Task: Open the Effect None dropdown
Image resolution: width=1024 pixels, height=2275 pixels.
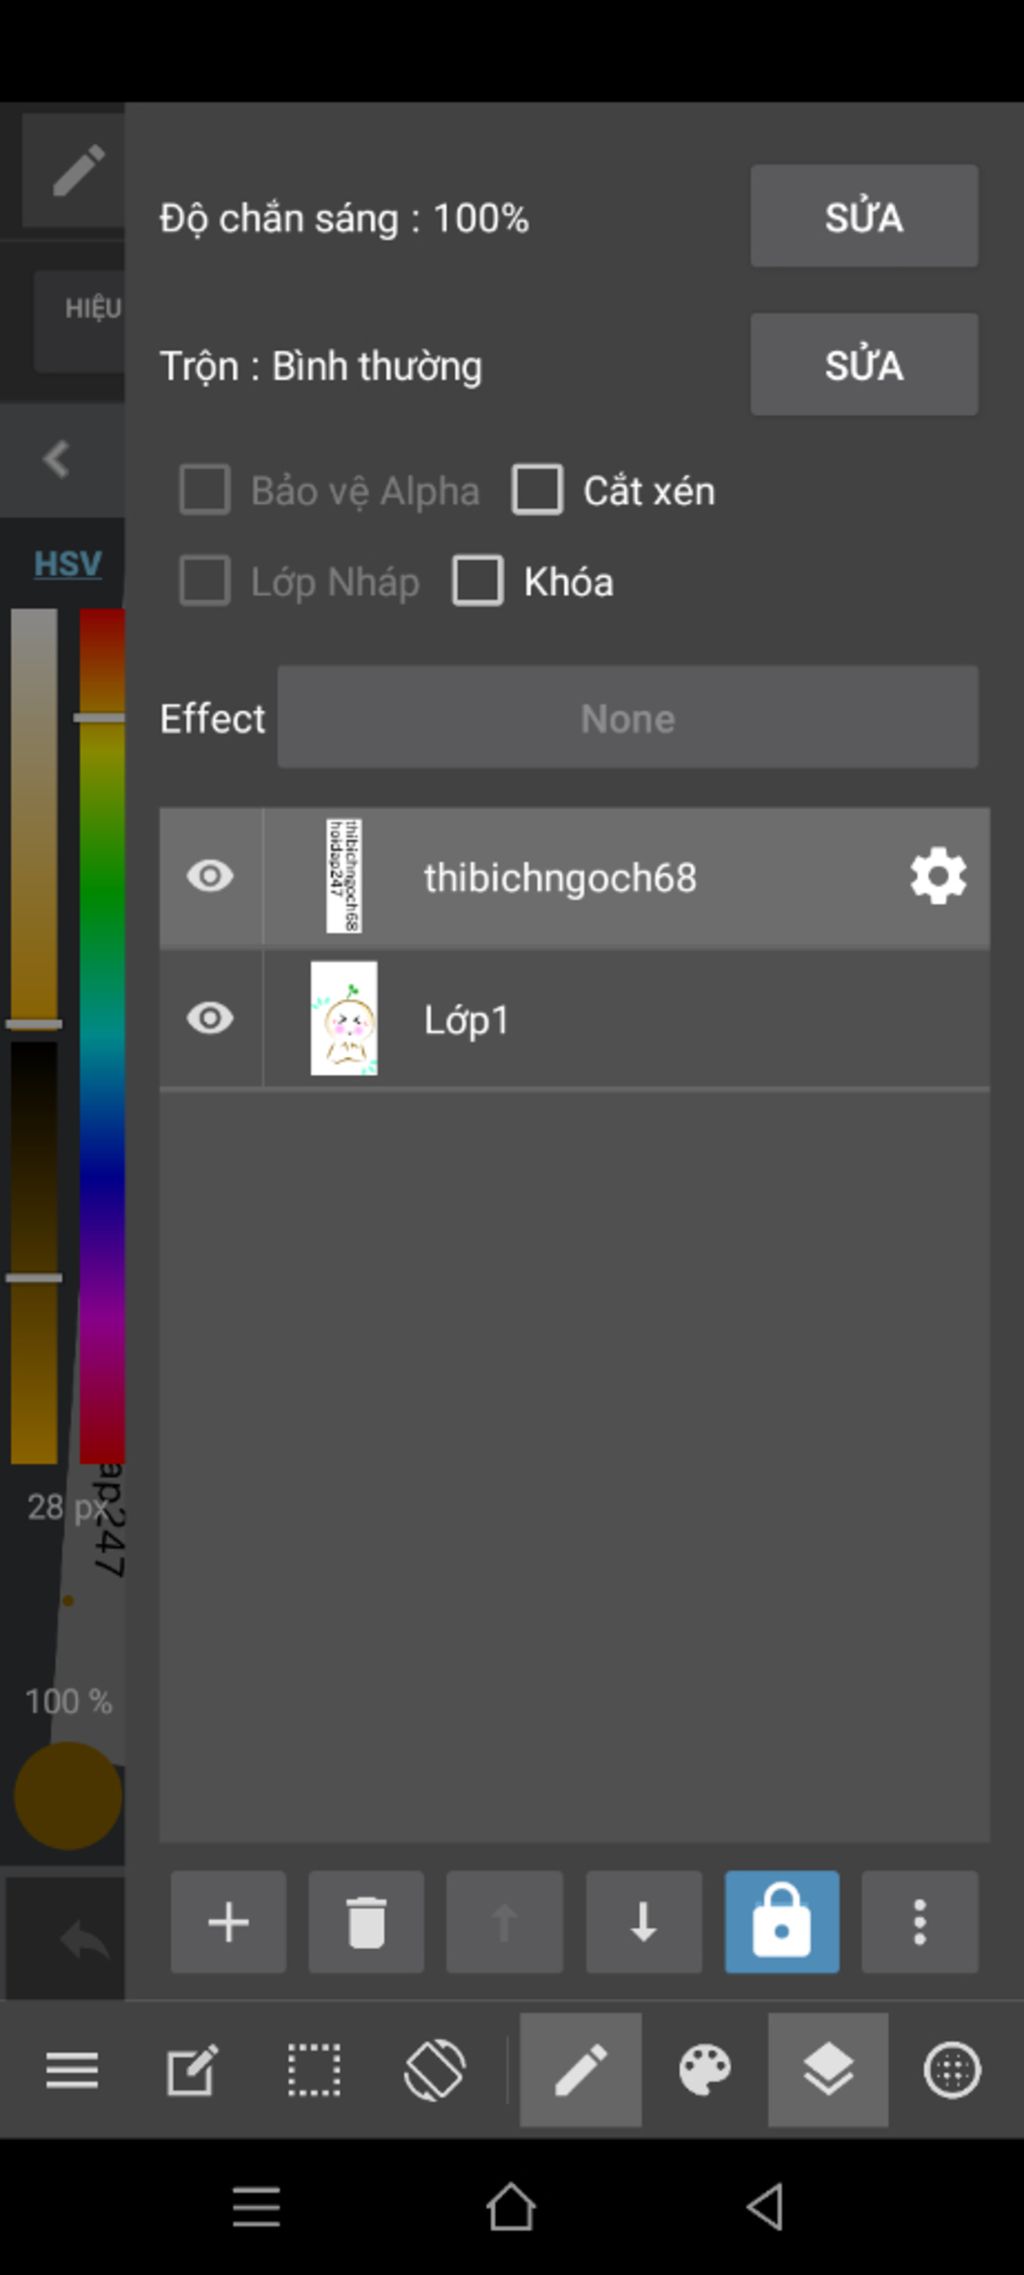Action: coord(628,717)
